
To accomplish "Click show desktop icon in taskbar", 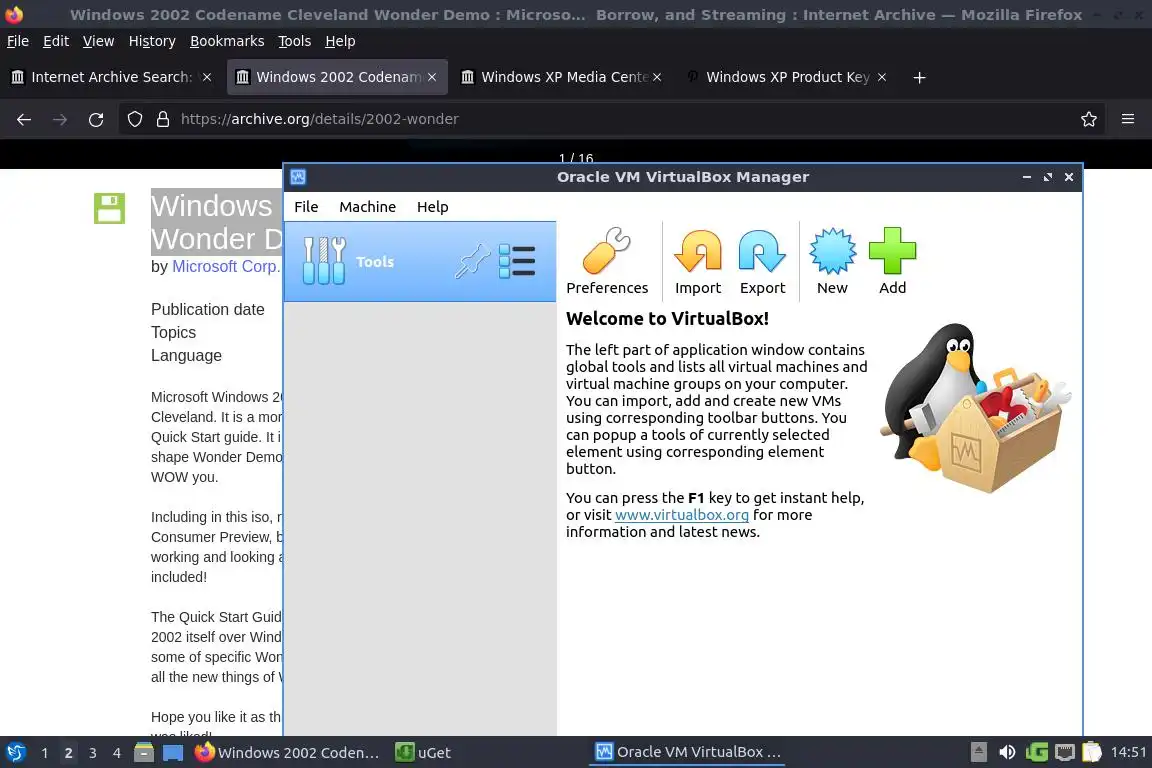I will coord(173,753).
